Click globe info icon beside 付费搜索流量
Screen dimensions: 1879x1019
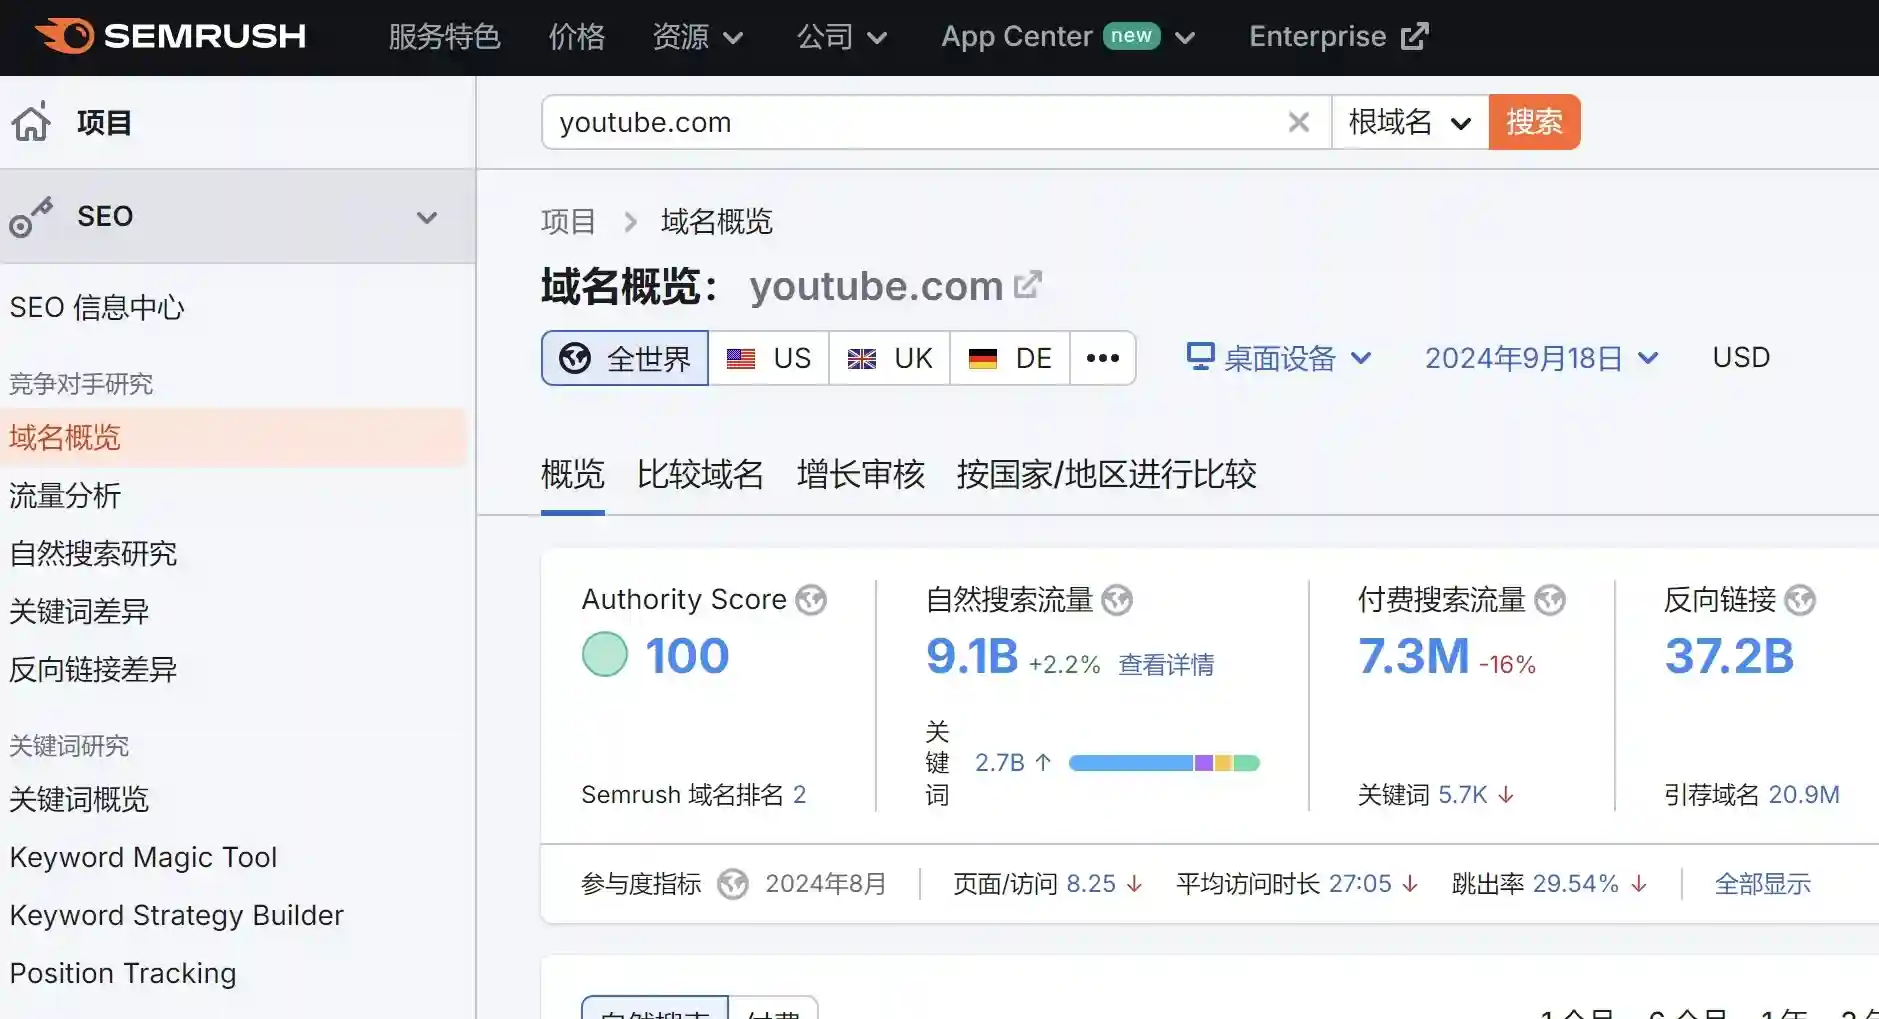pos(1549,600)
